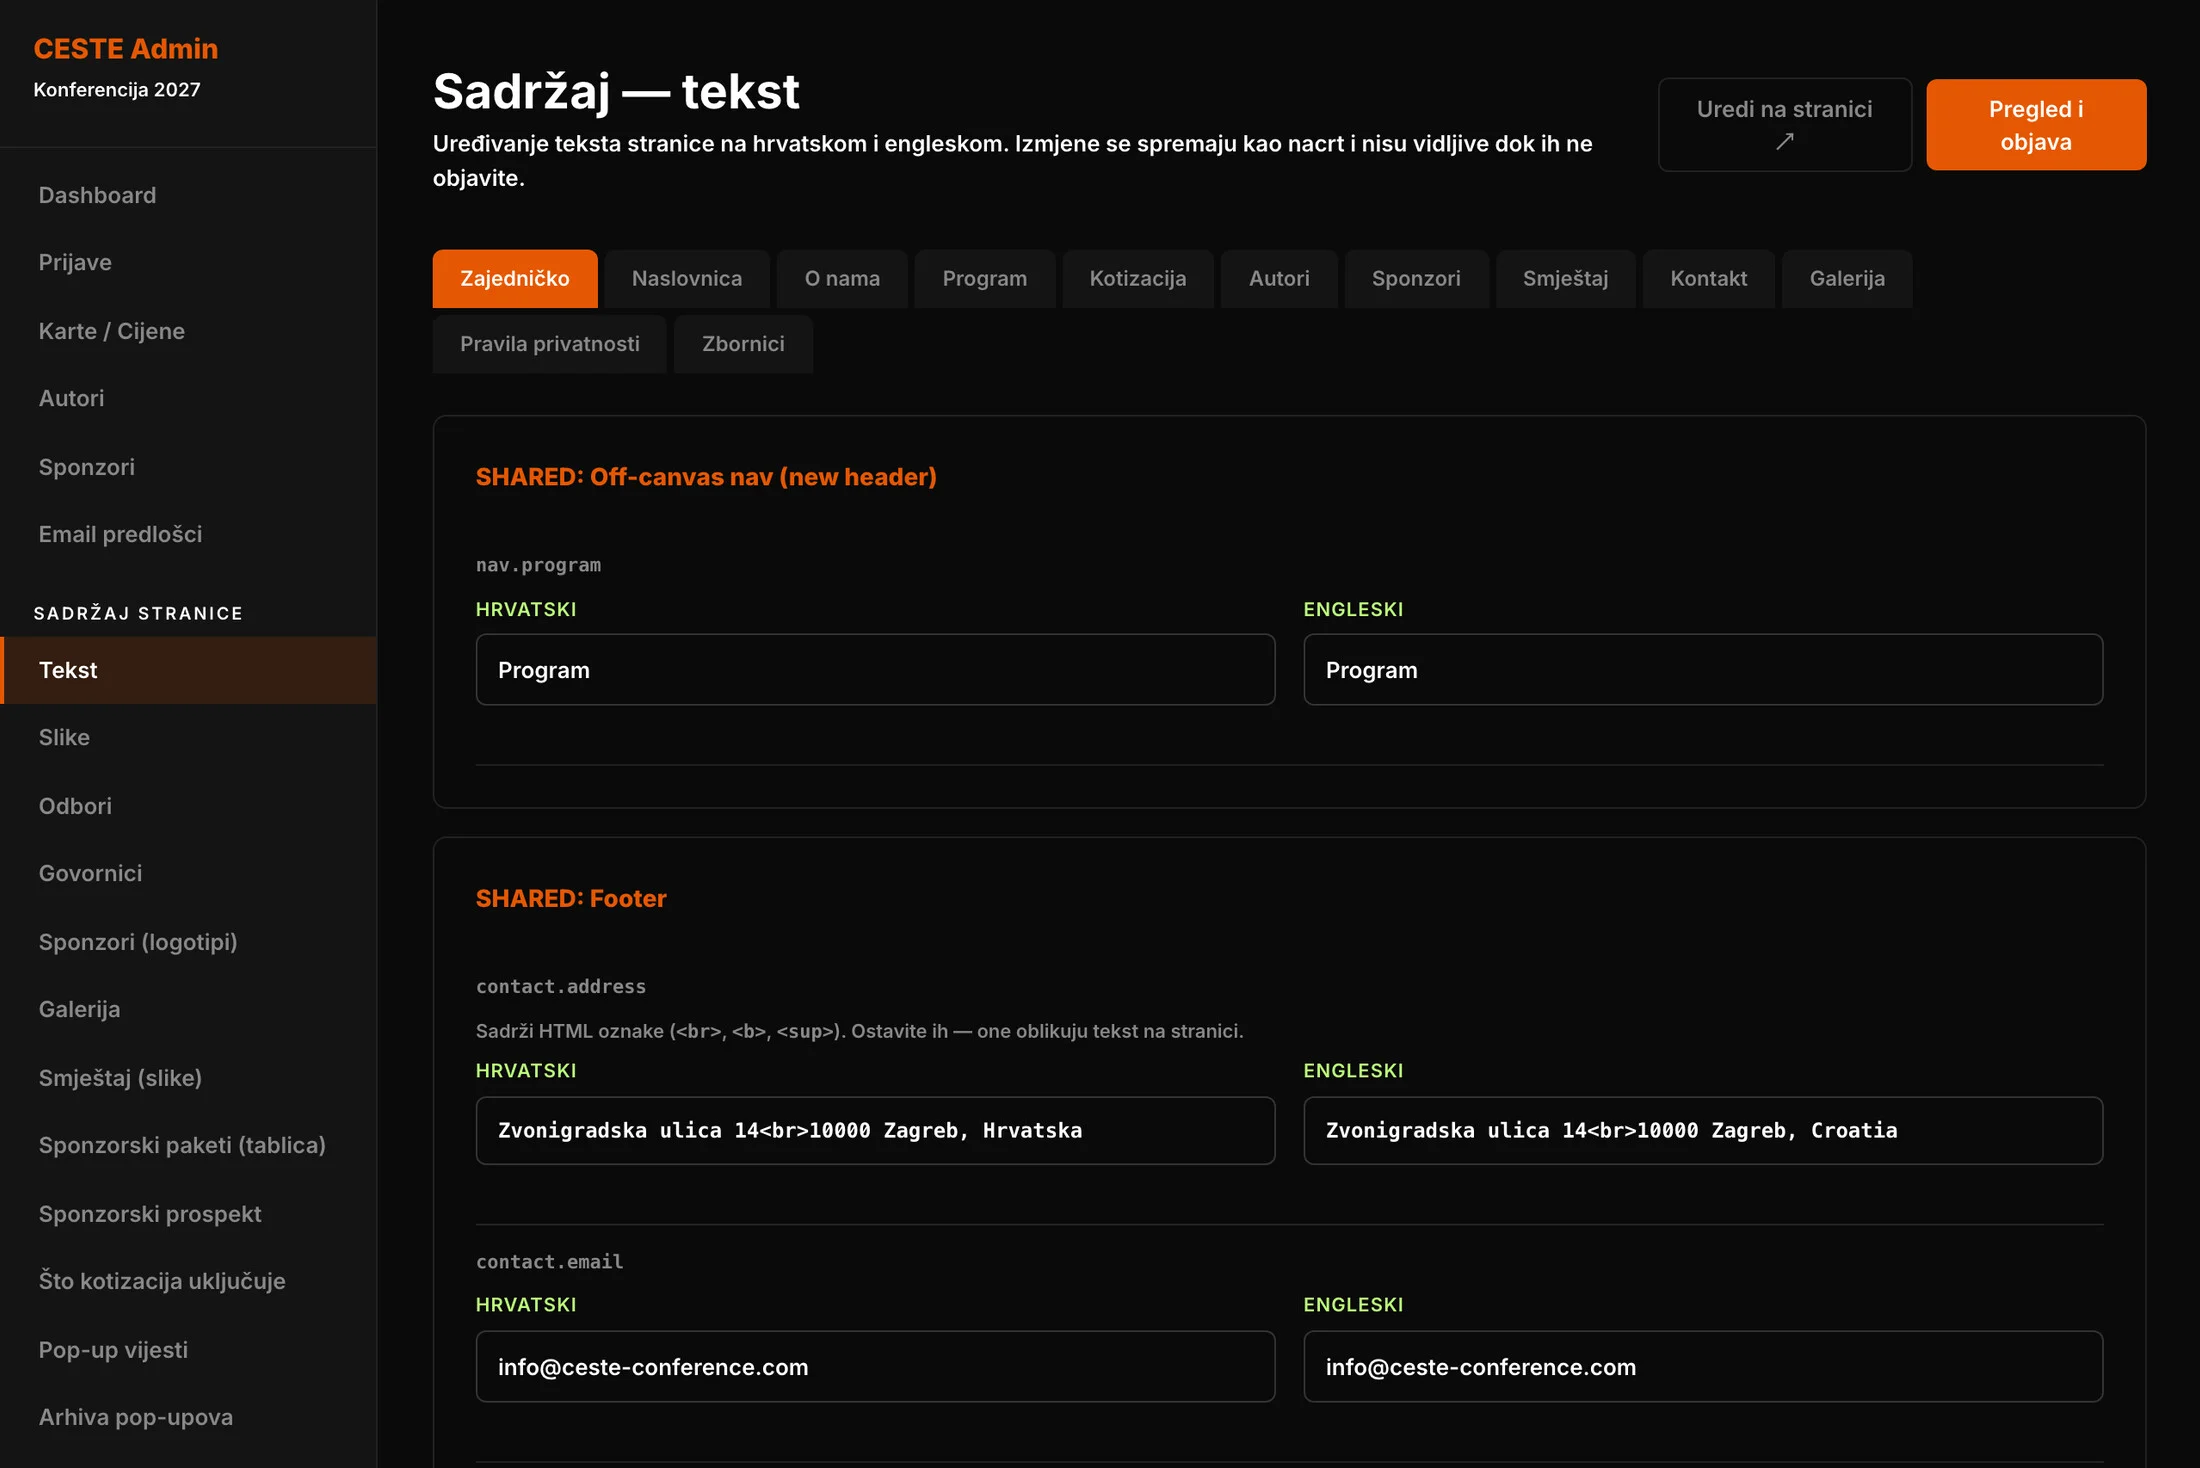Click the CESTE Admin logo title
2200x1468 pixels.
pos(126,49)
